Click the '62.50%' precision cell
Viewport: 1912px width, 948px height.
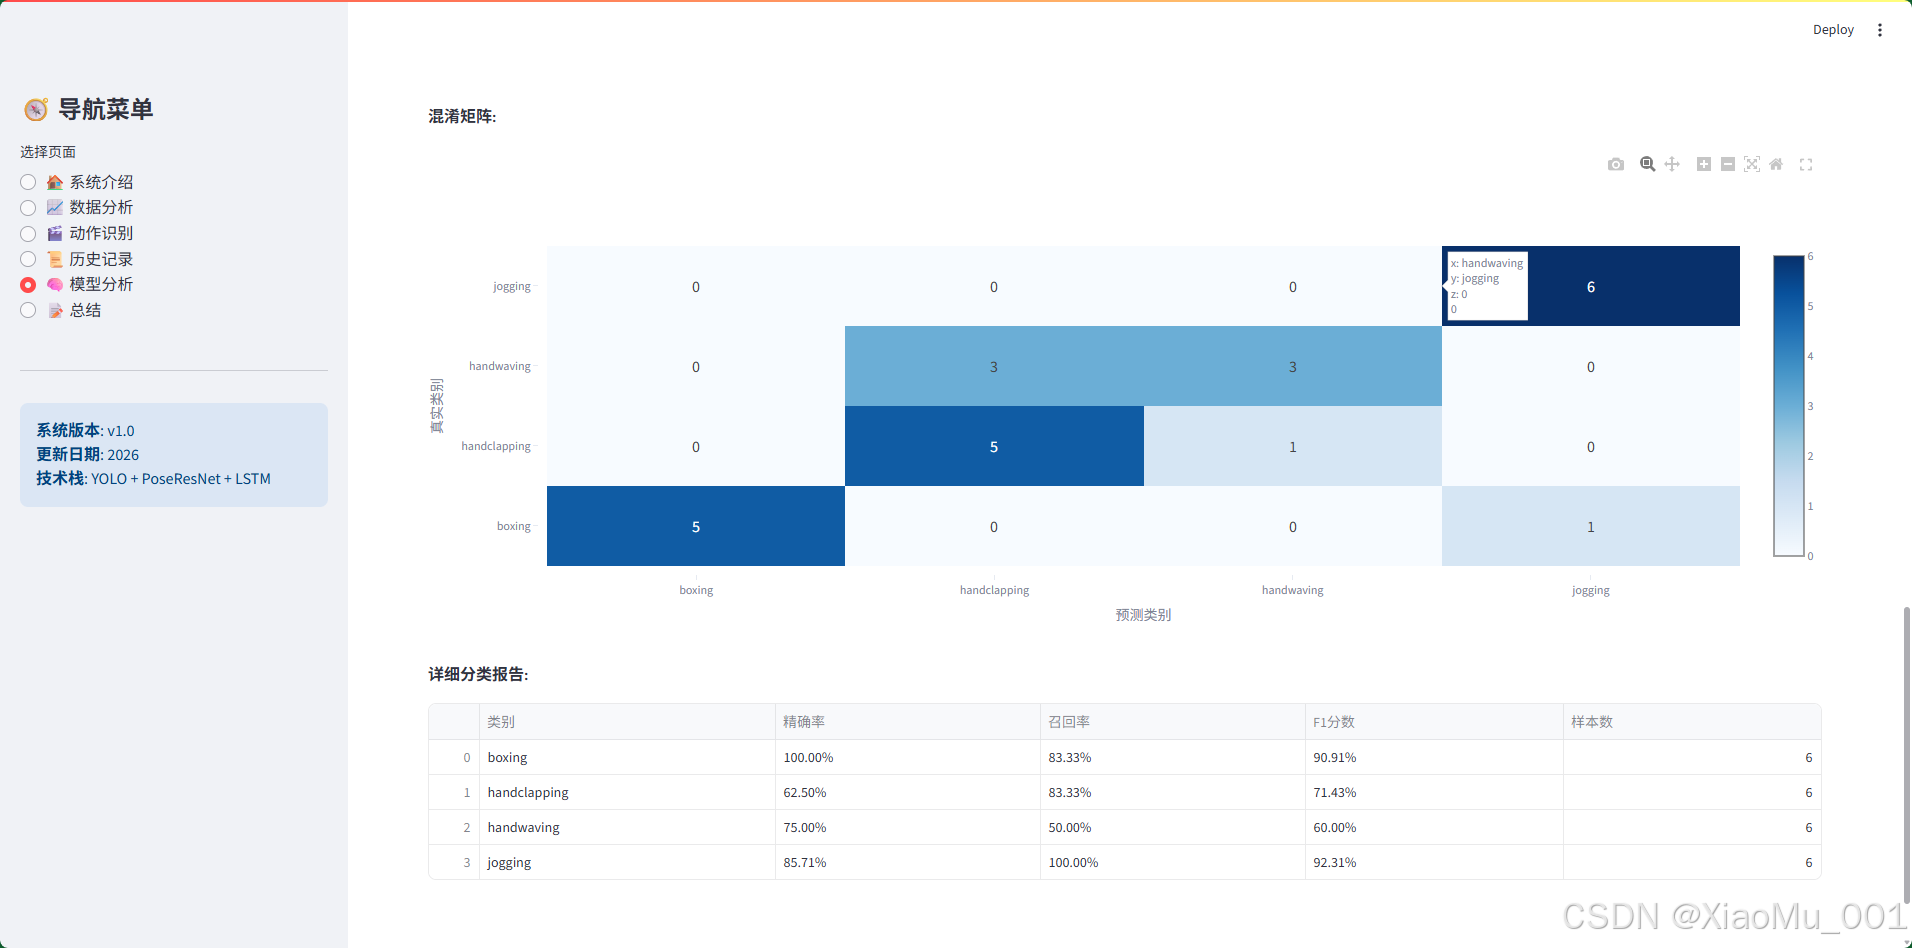pos(907,792)
